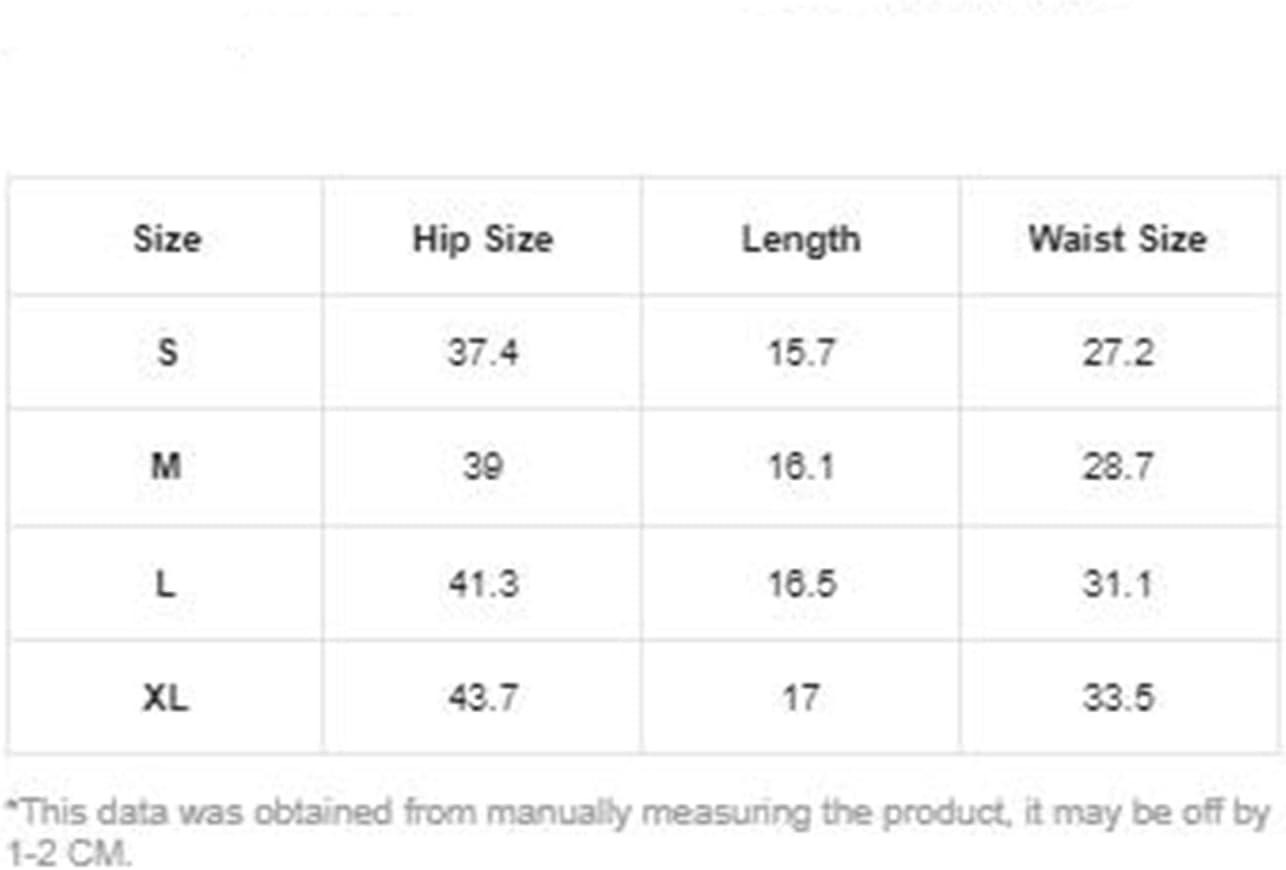Select the M size row label
The image size is (1286, 870).
(x=166, y=466)
